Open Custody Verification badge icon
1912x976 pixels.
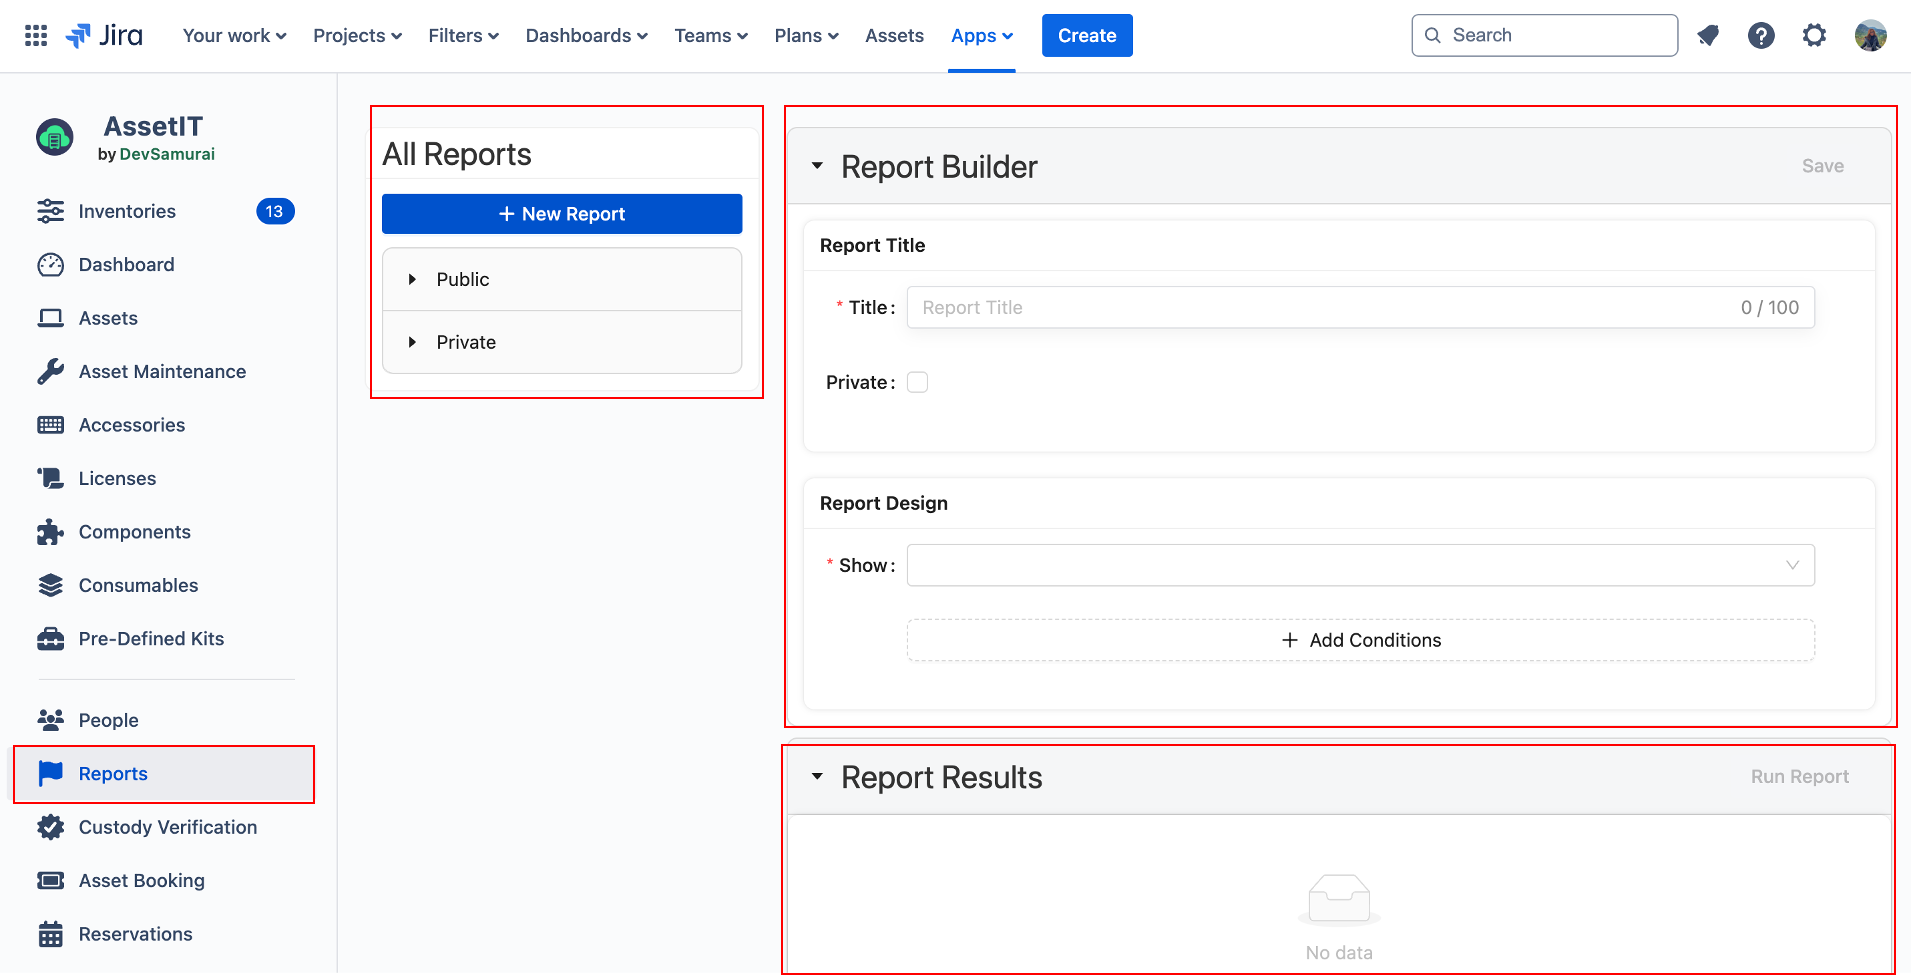(50, 827)
